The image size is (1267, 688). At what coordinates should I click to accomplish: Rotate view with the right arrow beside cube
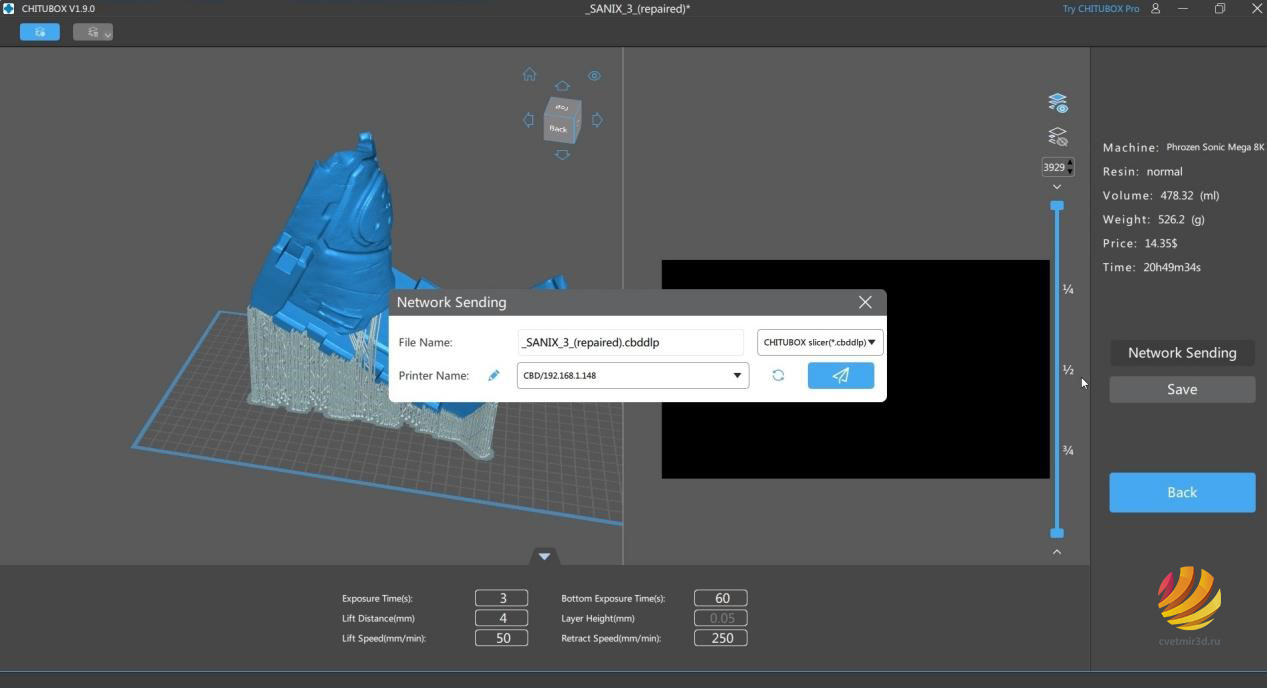pyautogui.click(x=597, y=120)
